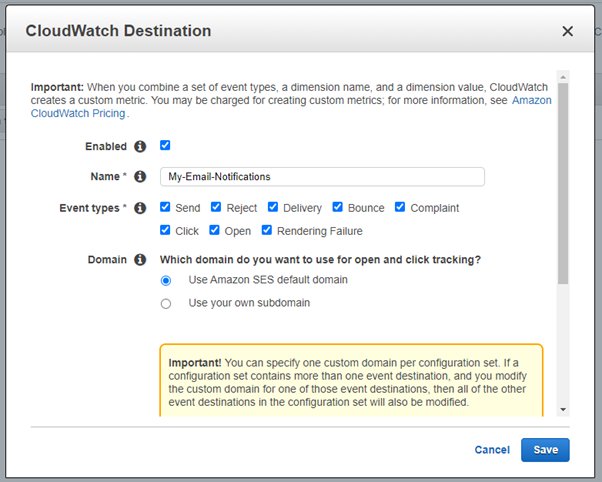Toggle the Reject event type checkbox
This screenshot has width=602, height=482.
[x=216, y=208]
